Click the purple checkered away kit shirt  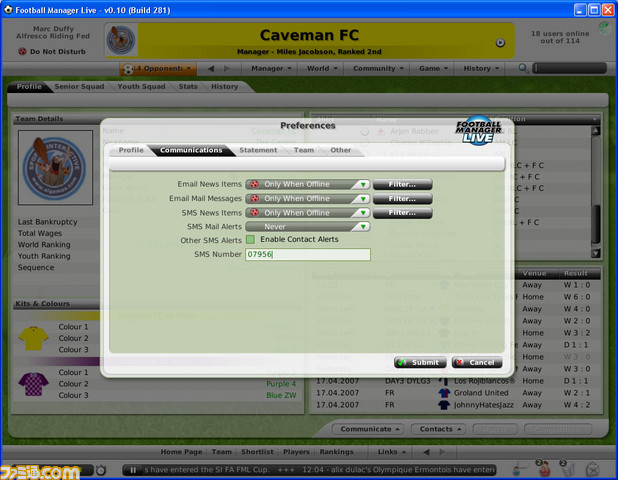click(33, 384)
